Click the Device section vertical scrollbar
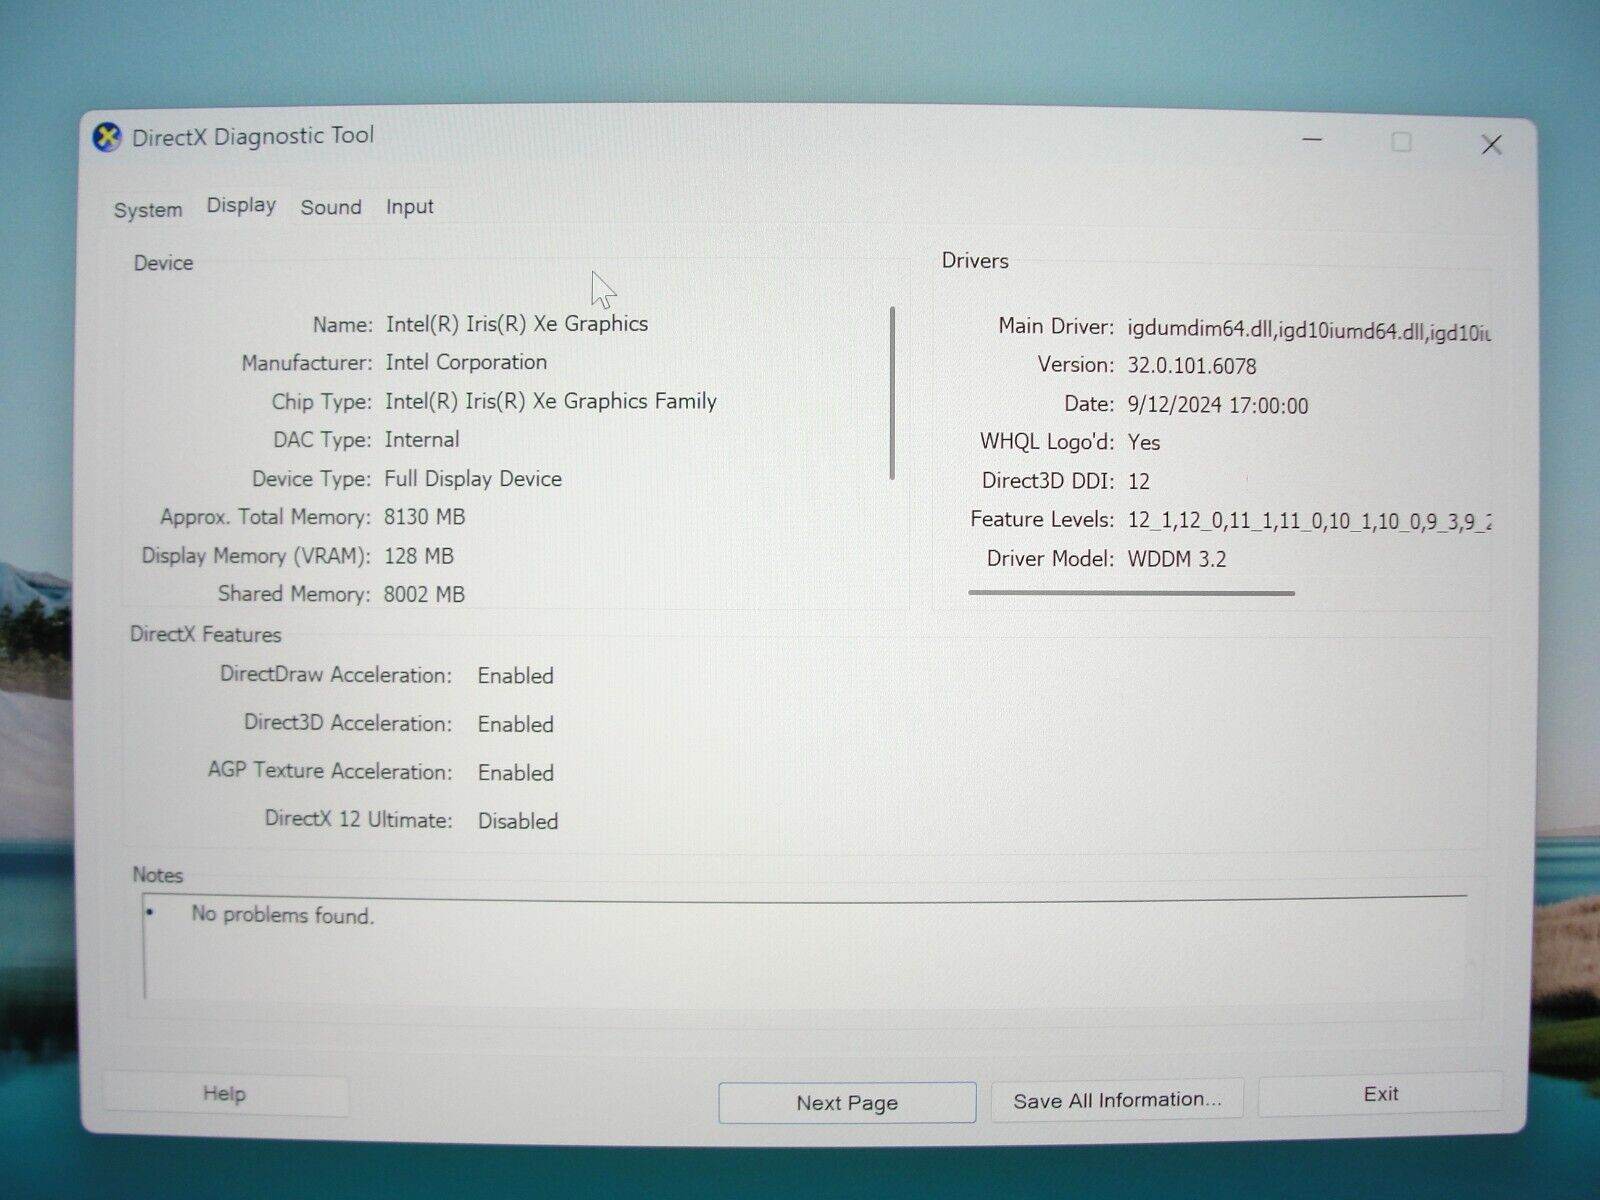This screenshot has height=1200, width=1600. pyautogui.click(x=891, y=393)
